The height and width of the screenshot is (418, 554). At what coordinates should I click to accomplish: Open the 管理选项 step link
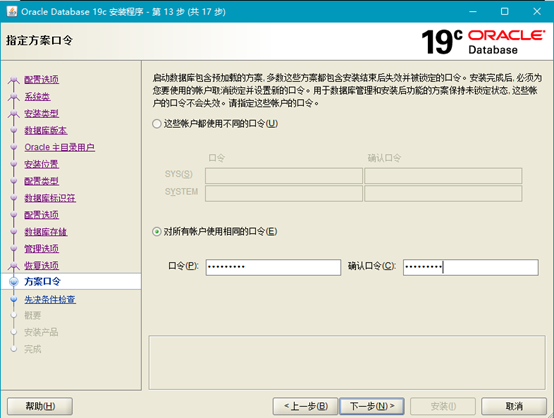point(41,249)
